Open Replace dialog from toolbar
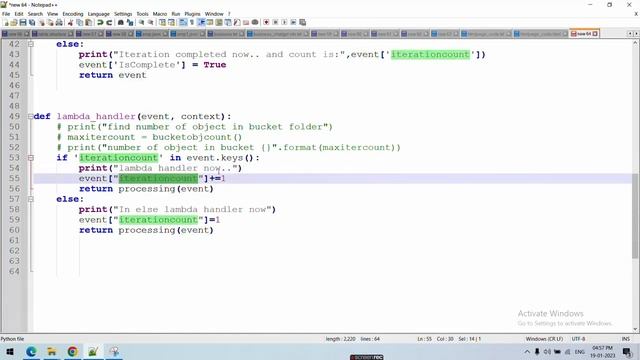Screen dimensions: 640x360 (130, 22)
